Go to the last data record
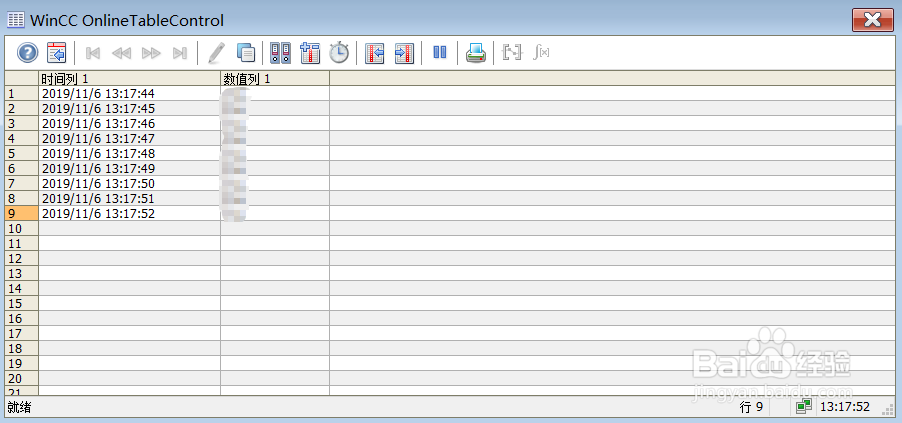Screen dimensions: 902x423 click(180, 53)
